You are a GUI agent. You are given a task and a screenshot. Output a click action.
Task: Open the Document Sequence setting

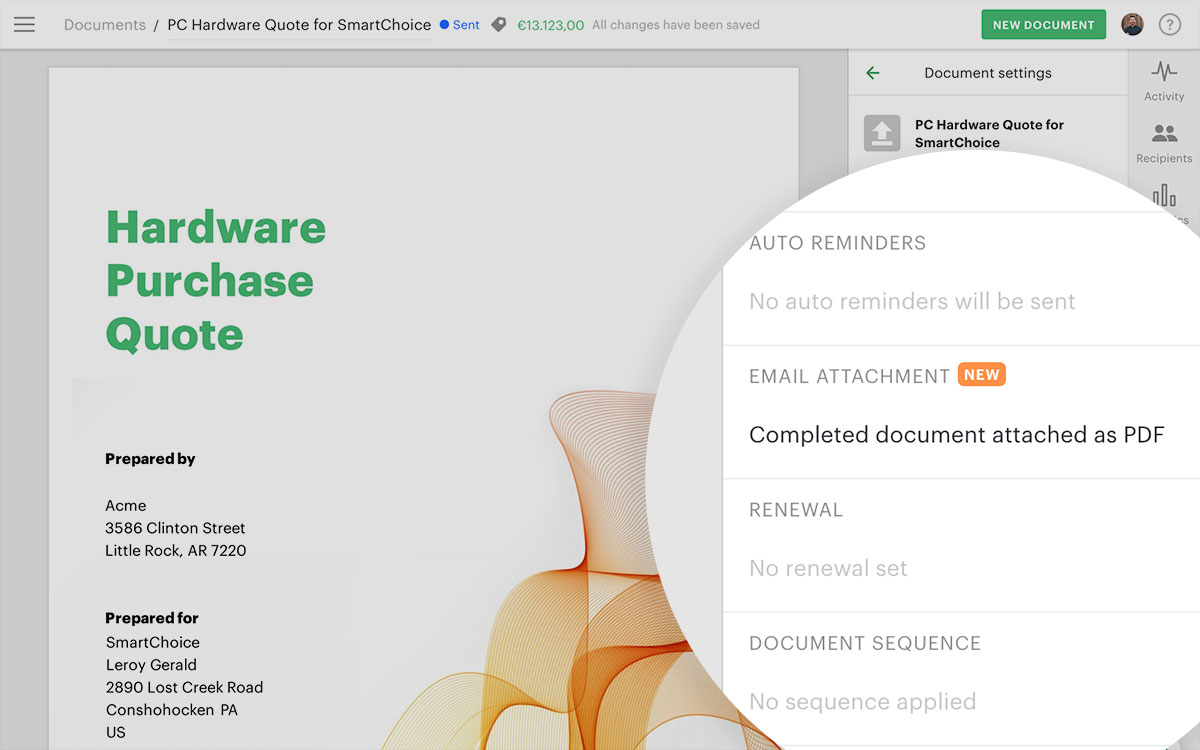tap(960, 678)
